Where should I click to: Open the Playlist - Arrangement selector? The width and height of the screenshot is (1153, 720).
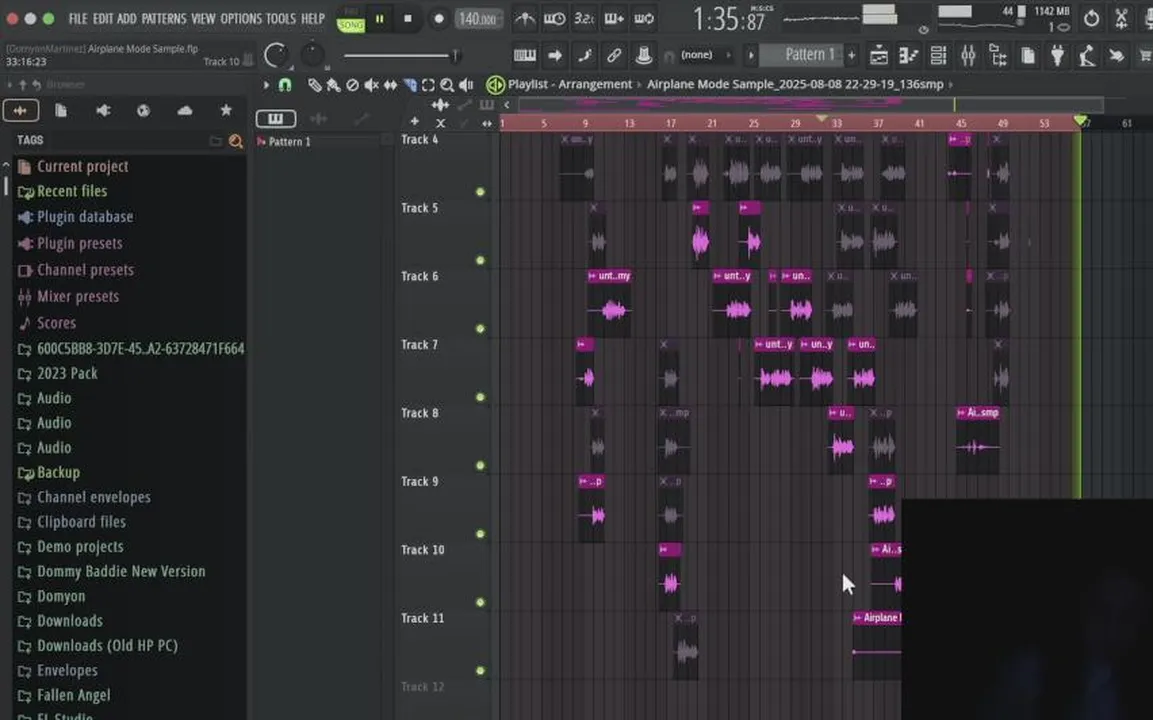(x=570, y=85)
